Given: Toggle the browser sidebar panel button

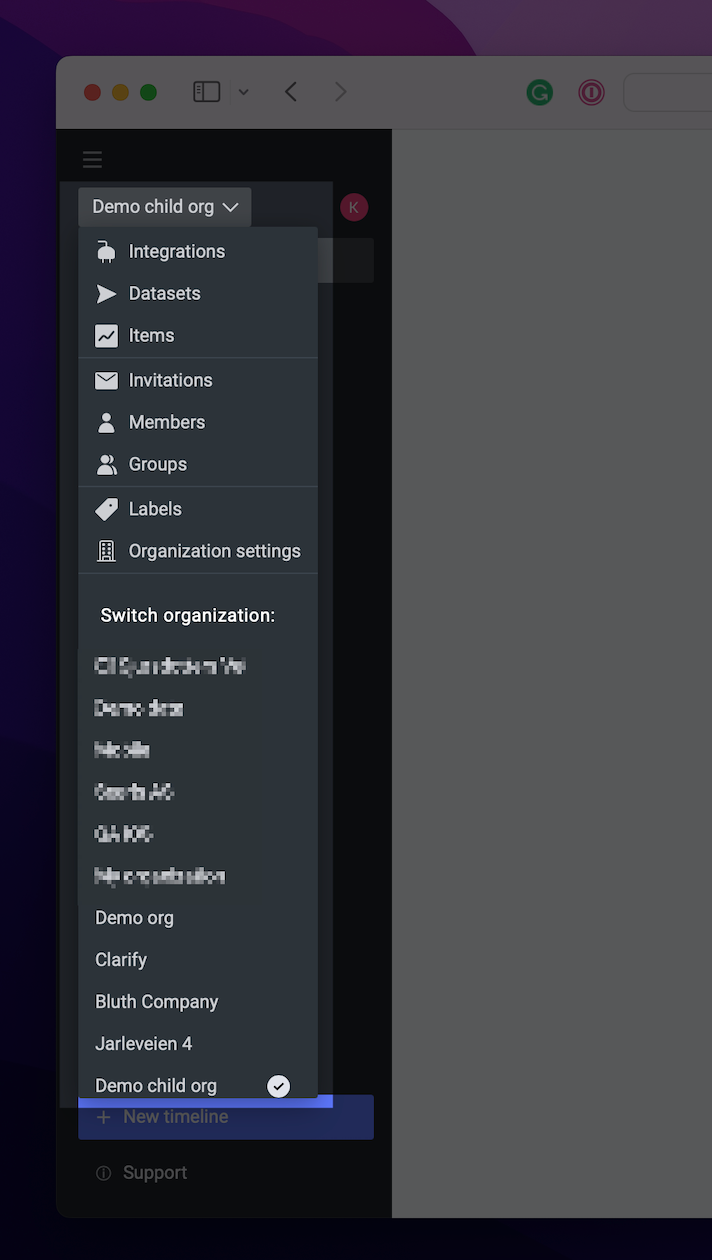Looking at the screenshot, I should (207, 93).
